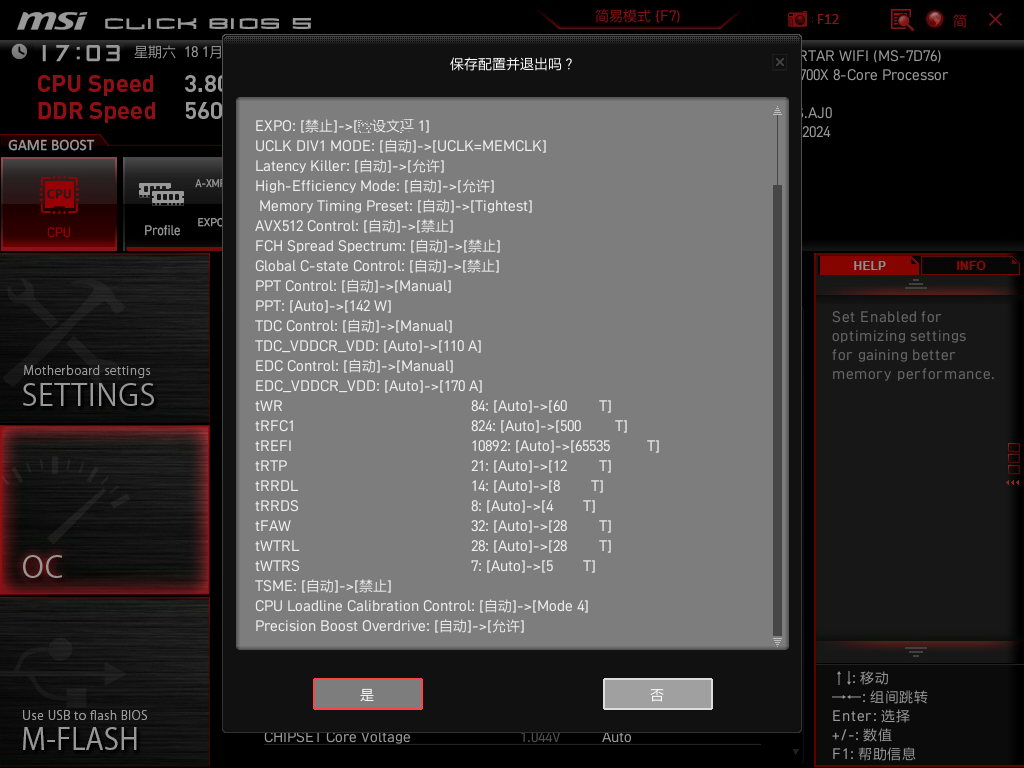Click the tFAW timing line
The image size is (1024, 768).
coord(433,526)
